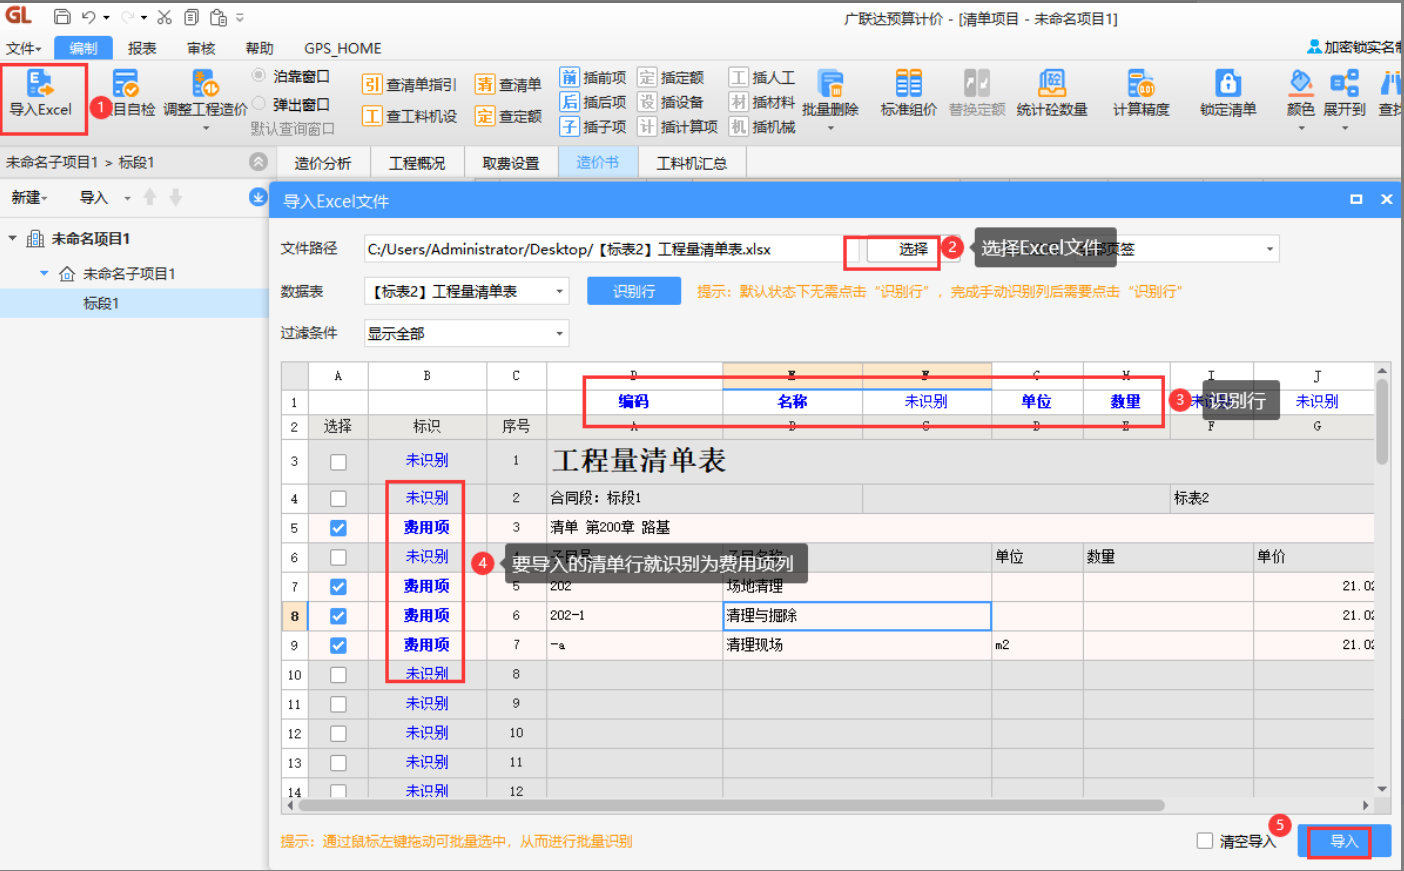Click the 查定额 toolbar item
The height and width of the screenshot is (871, 1404).
click(508, 116)
